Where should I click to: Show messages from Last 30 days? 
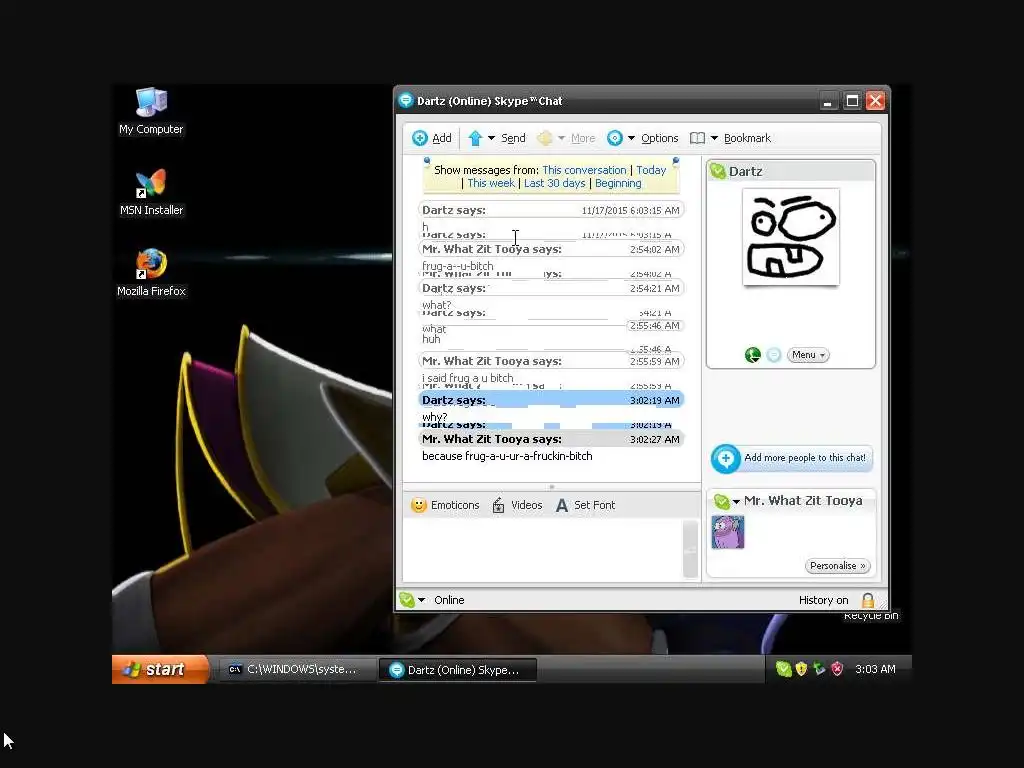[x=554, y=183]
